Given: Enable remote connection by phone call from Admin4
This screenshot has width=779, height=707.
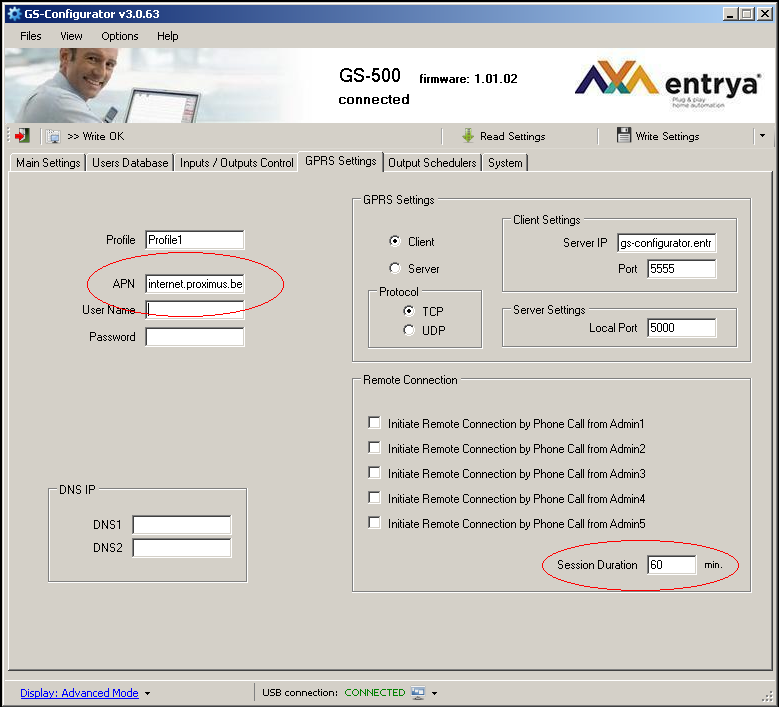Looking at the screenshot, I should tap(375, 497).
